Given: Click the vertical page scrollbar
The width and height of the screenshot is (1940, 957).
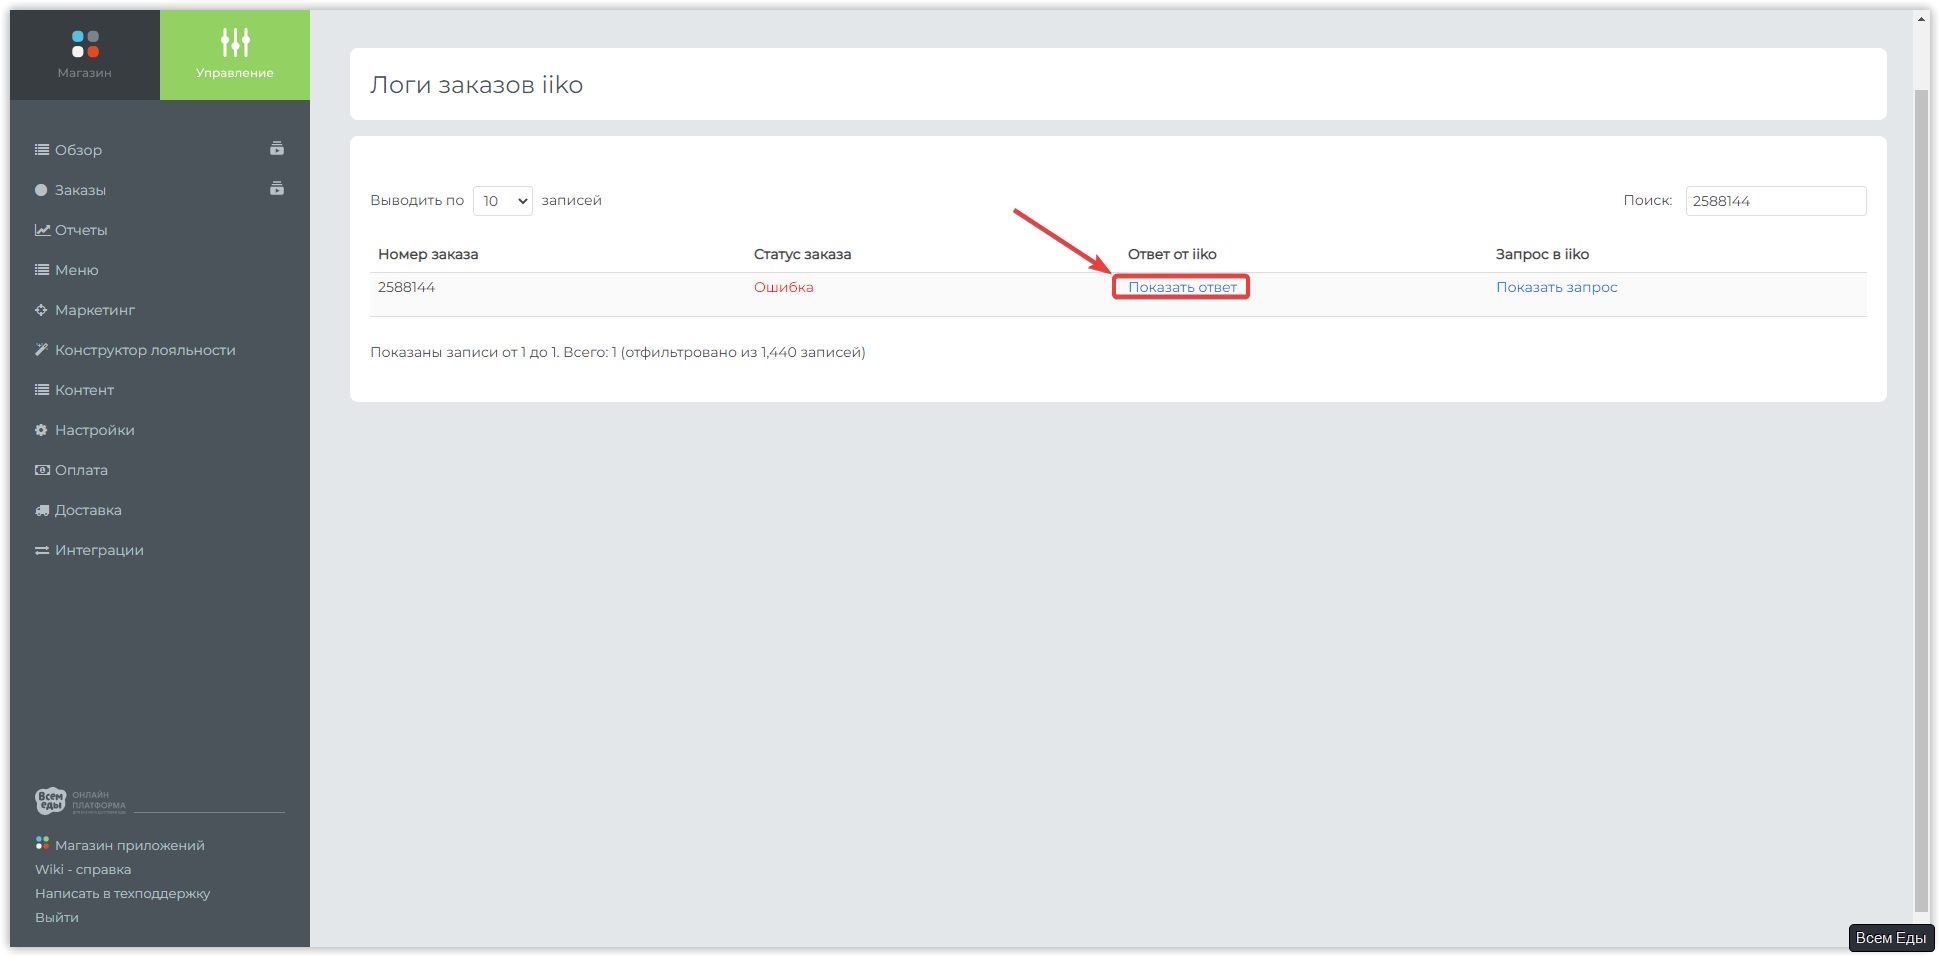Looking at the screenshot, I should pos(1921,500).
